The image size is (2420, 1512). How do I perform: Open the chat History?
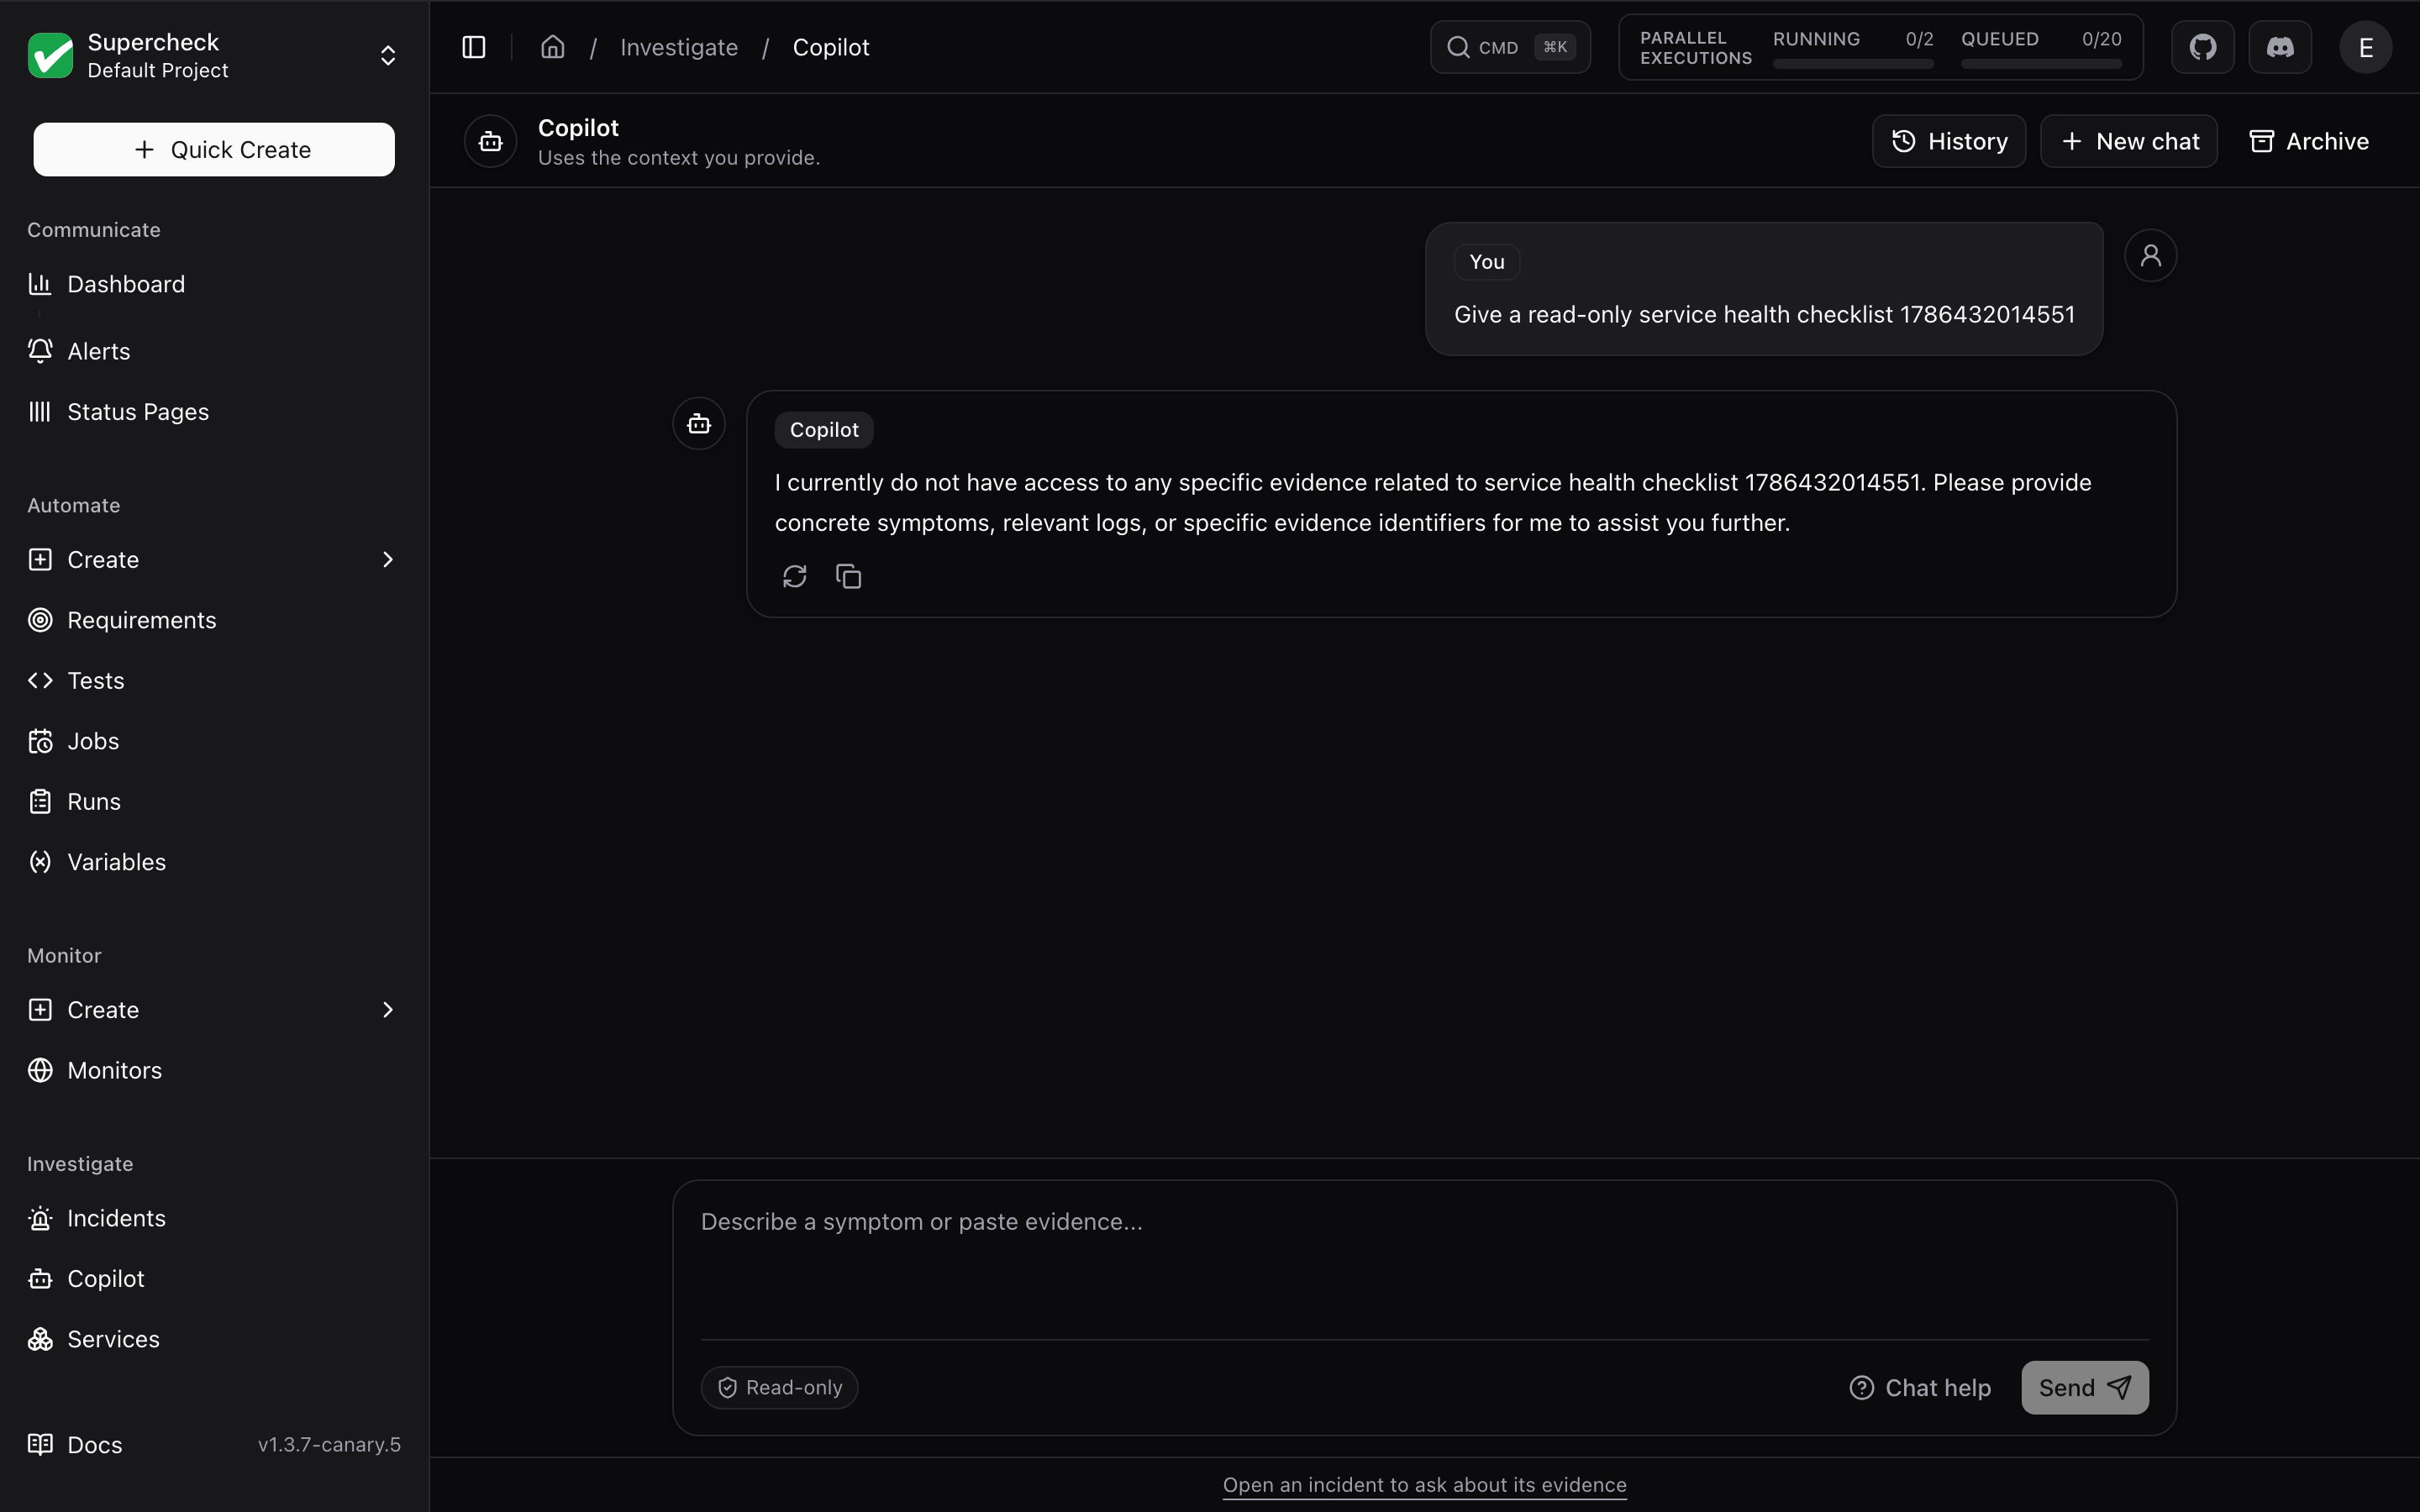(x=1949, y=141)
